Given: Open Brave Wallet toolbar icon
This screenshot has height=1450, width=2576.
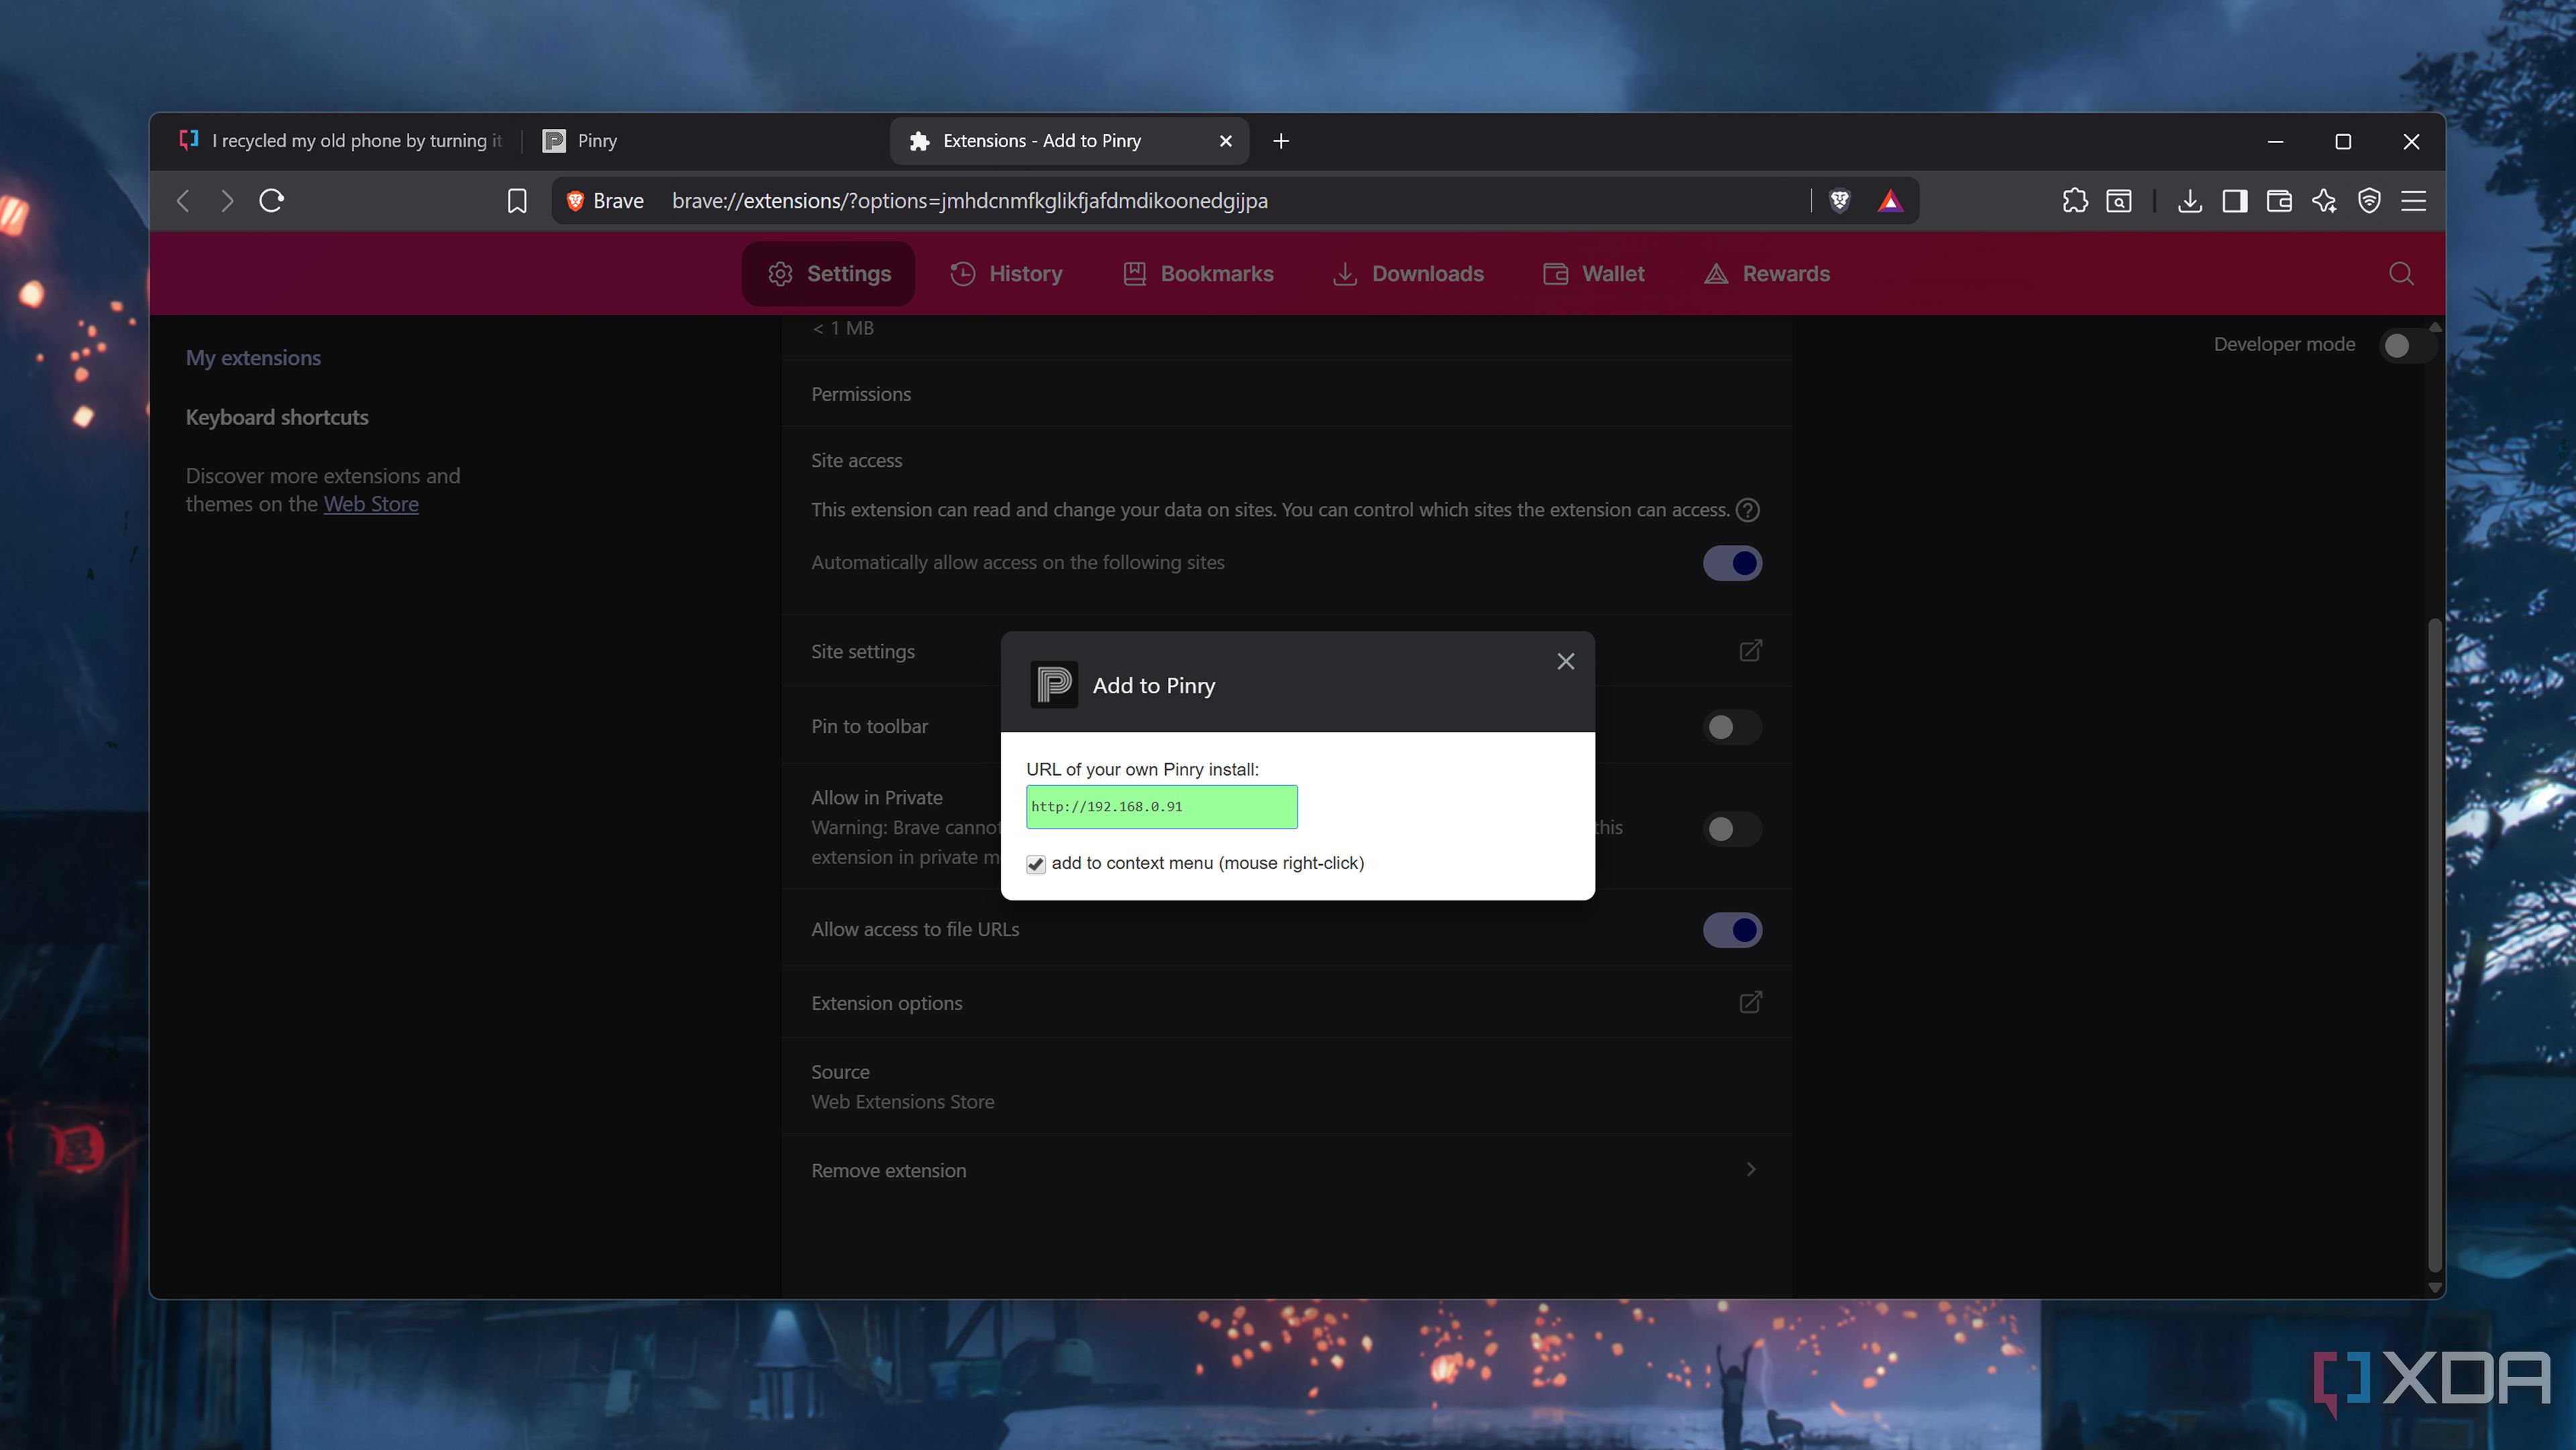Looking at the screenshot, I should (2279, 201).
